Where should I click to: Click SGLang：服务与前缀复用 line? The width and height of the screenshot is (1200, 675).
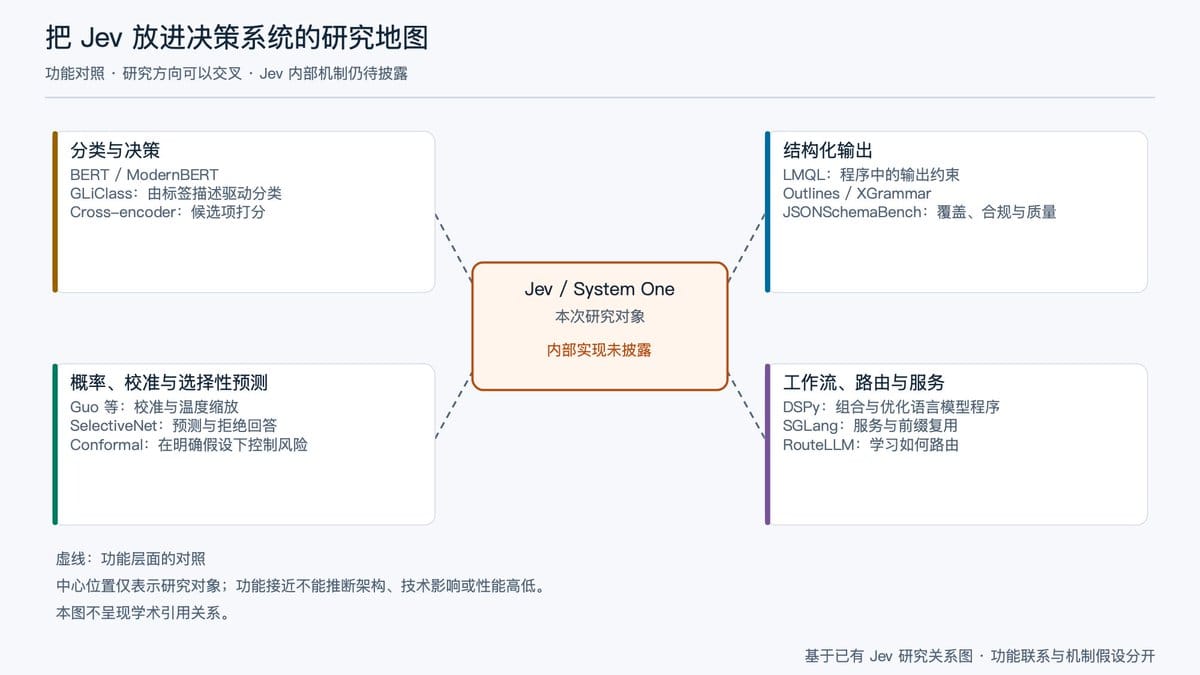(x=870, y=425)
